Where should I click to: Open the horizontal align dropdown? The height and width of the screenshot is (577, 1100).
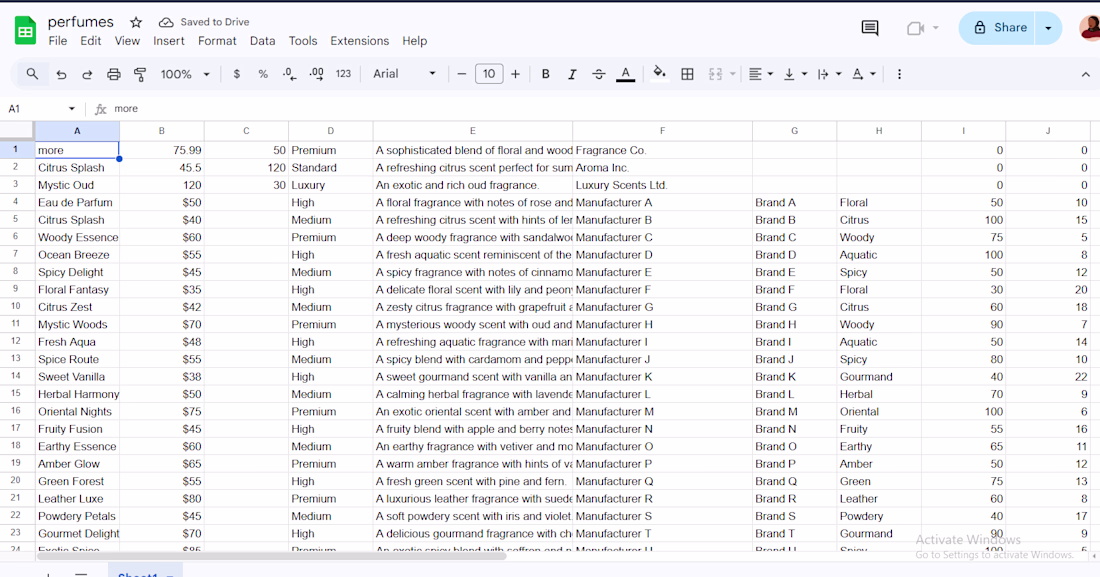761,74
